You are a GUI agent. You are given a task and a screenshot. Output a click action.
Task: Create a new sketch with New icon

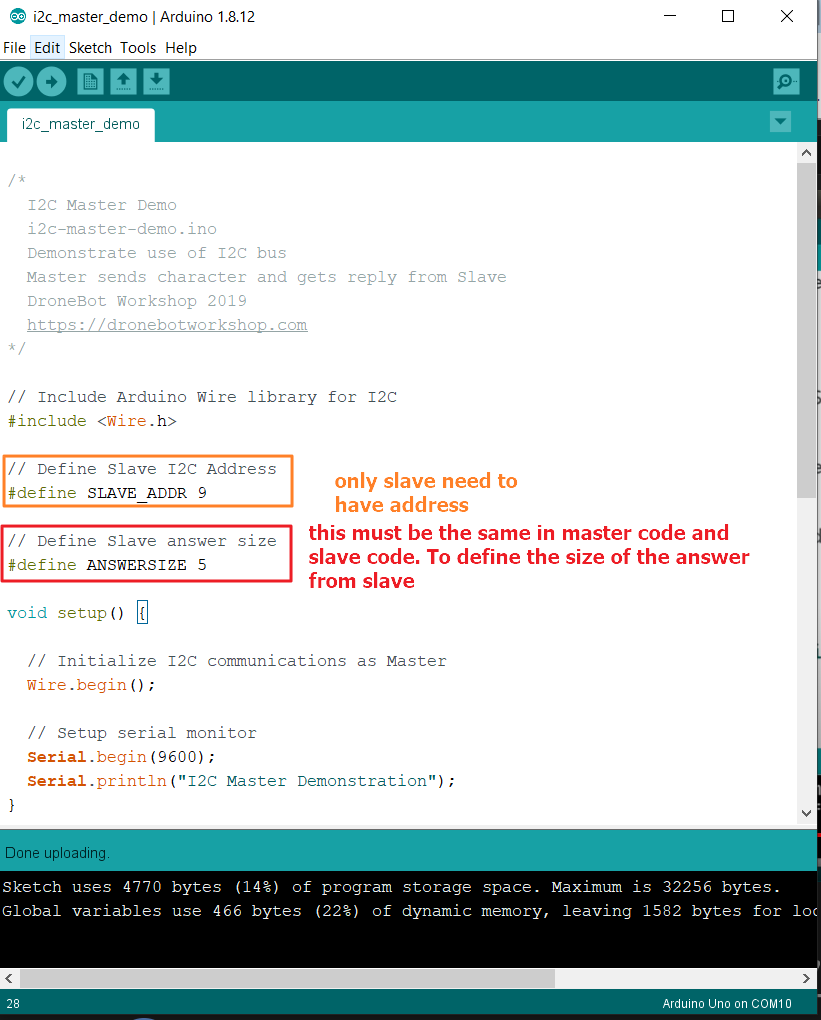click(90, 82)
